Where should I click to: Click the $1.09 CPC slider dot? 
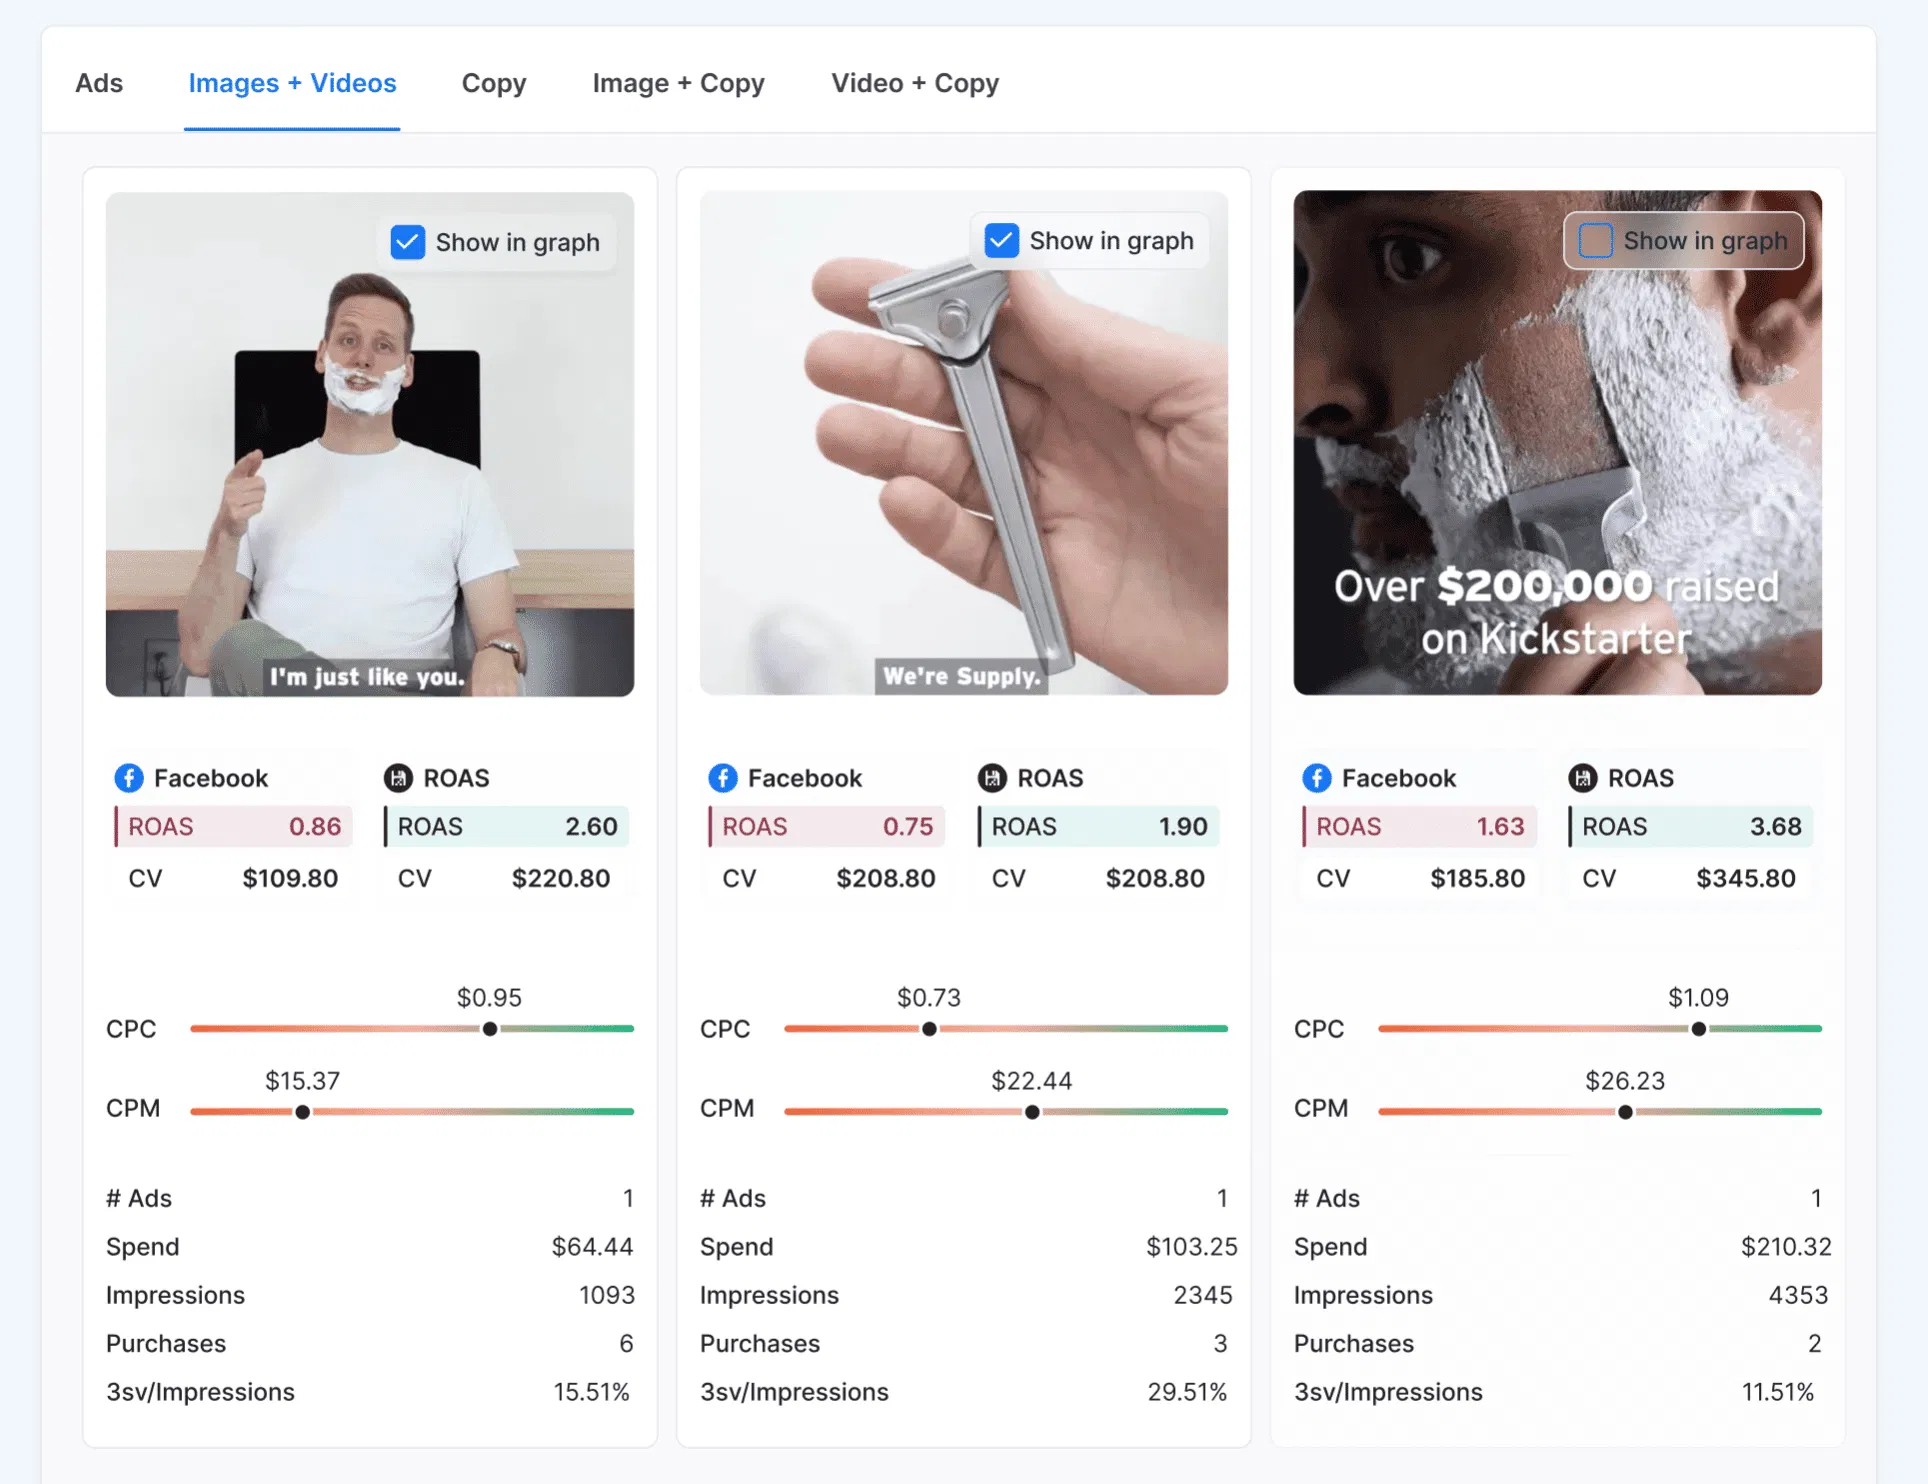1698,1029
